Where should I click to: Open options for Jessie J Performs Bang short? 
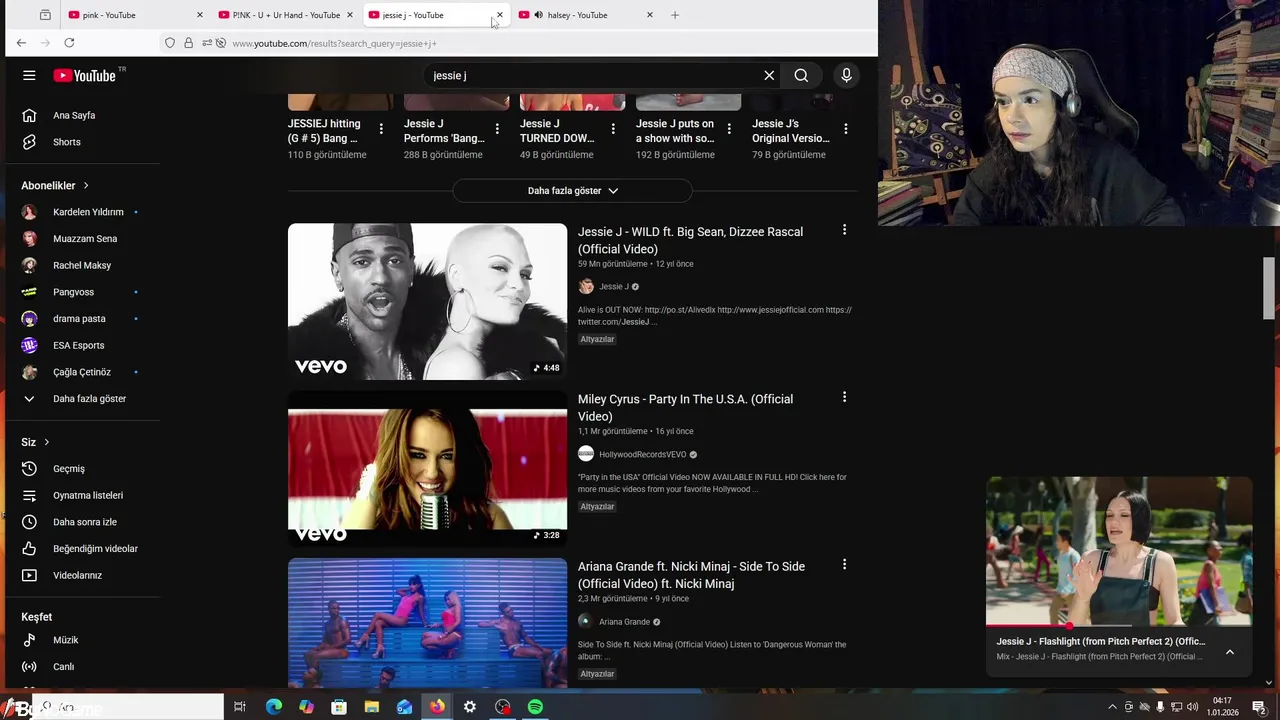(x=497, y=129)
